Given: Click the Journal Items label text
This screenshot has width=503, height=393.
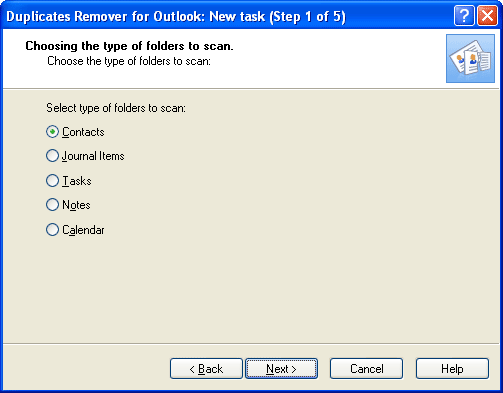Looking at the screenshot, I should (93, 156).
